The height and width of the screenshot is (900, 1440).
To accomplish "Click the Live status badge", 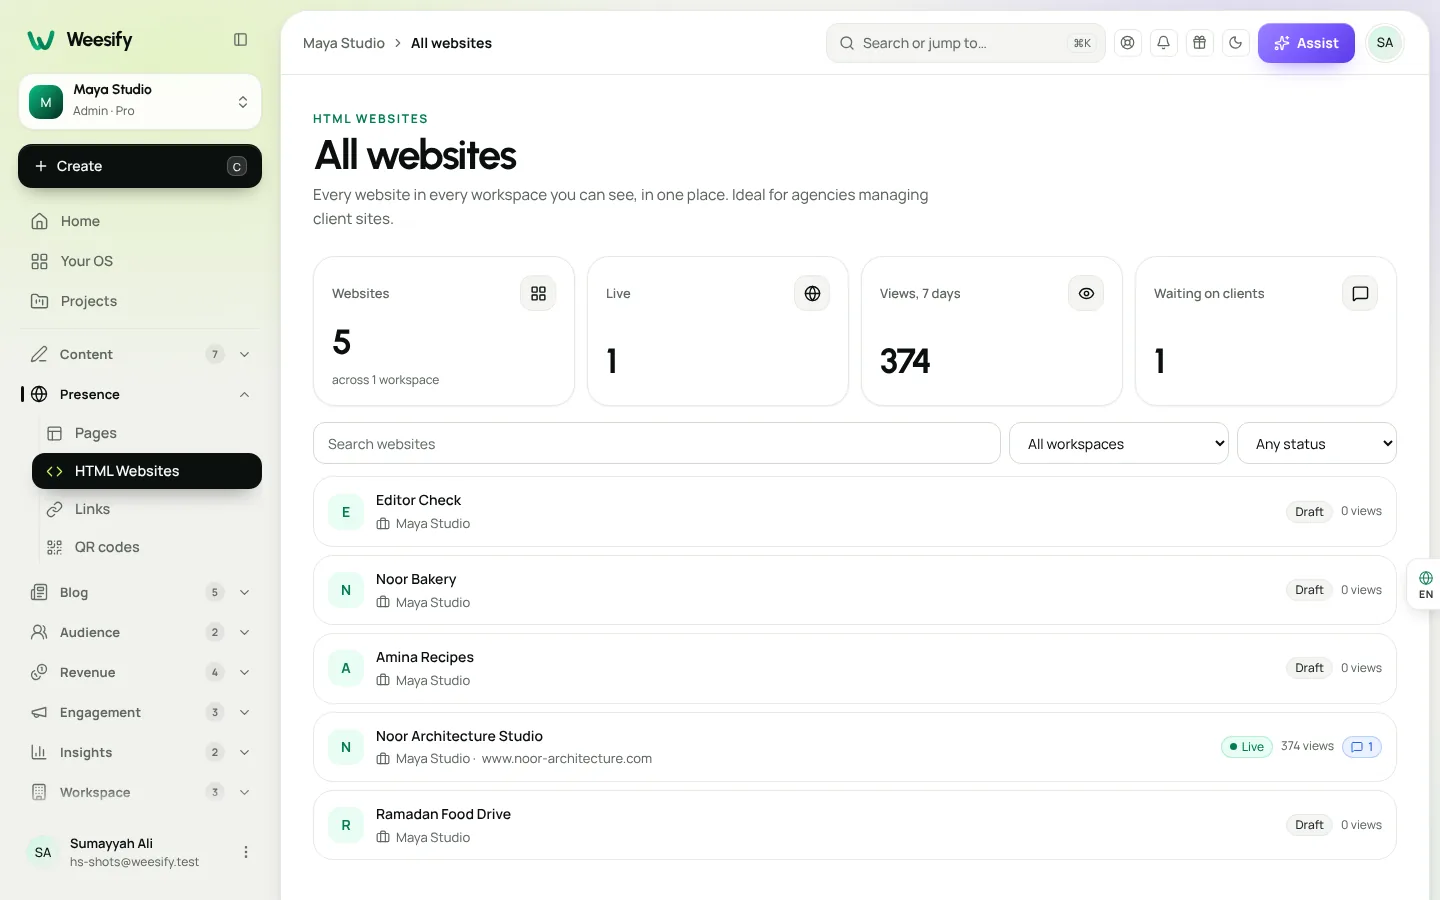I will (1247, 747).
